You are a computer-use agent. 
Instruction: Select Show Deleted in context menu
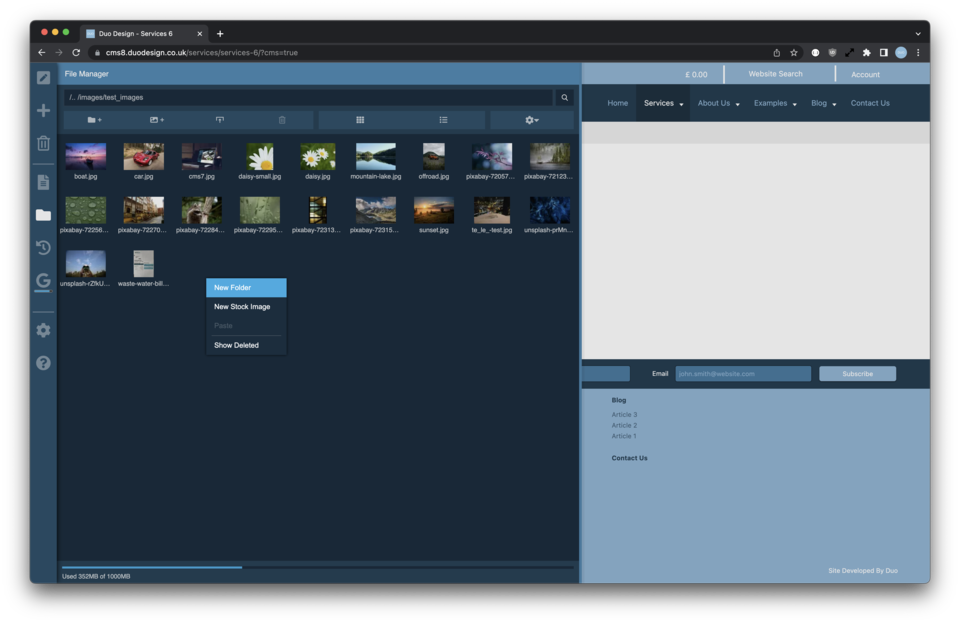click(236, 345)
